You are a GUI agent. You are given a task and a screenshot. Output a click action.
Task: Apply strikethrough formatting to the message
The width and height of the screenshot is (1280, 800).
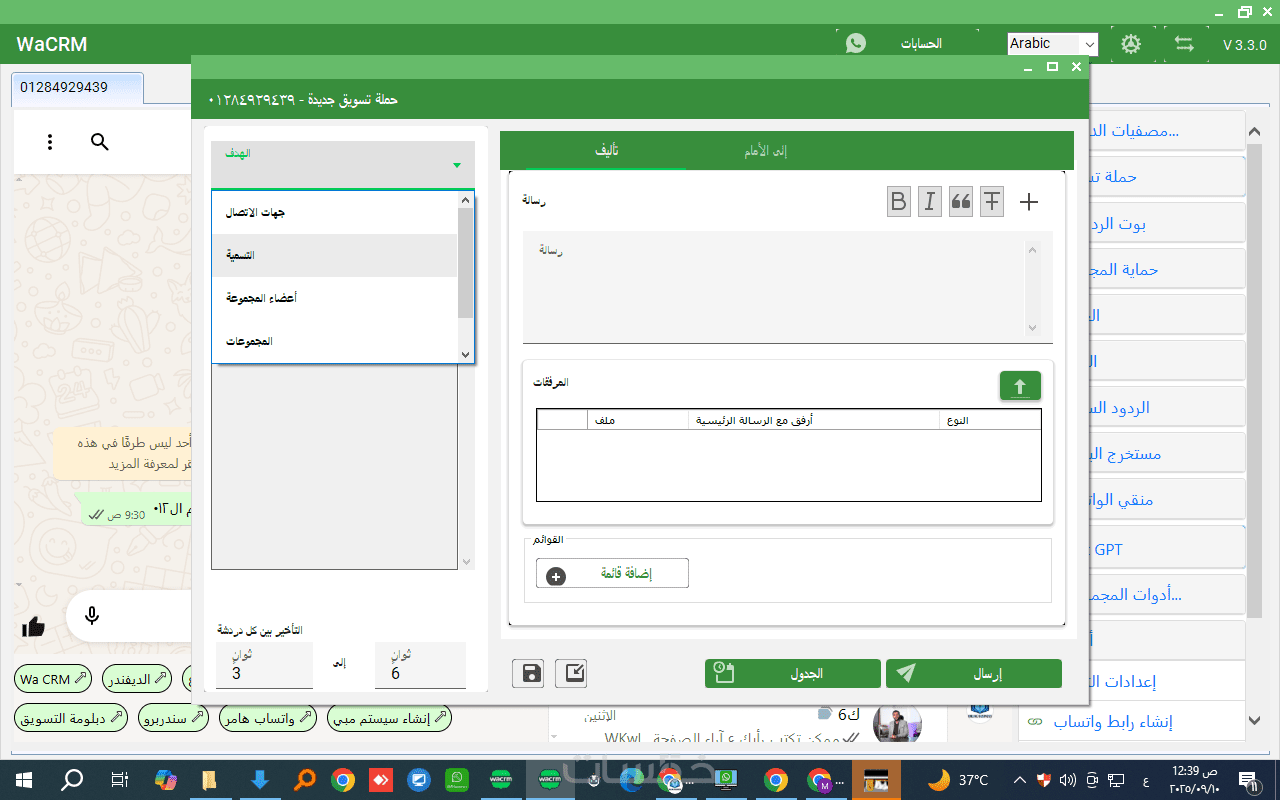[x=992, y=202]
